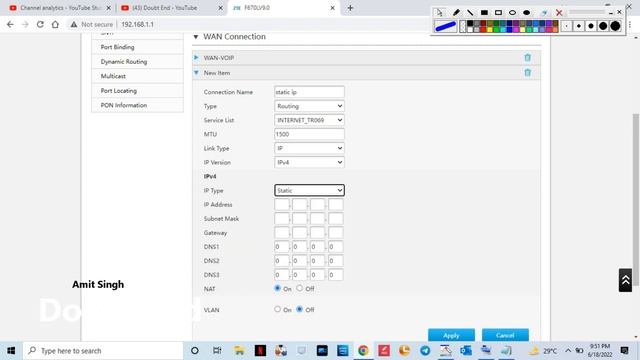Turn NAT On
Screen dimensions: 640x360
click(278, 288)
